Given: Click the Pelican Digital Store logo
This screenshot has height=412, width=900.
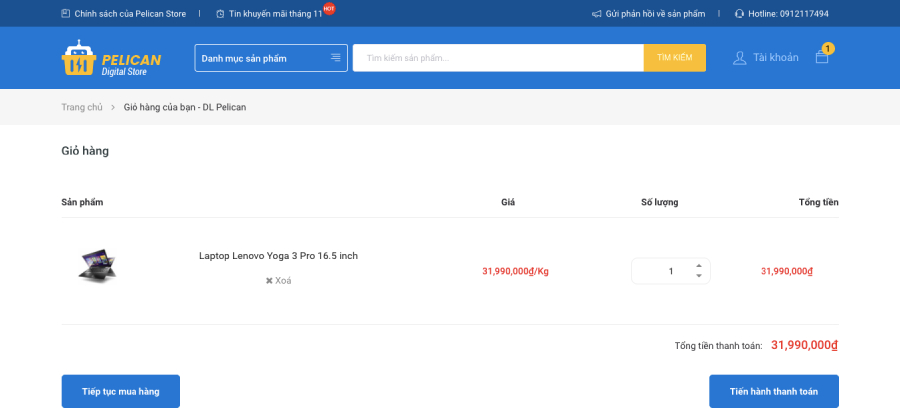Looking at the screenshot, I should [x=111, y=58].
